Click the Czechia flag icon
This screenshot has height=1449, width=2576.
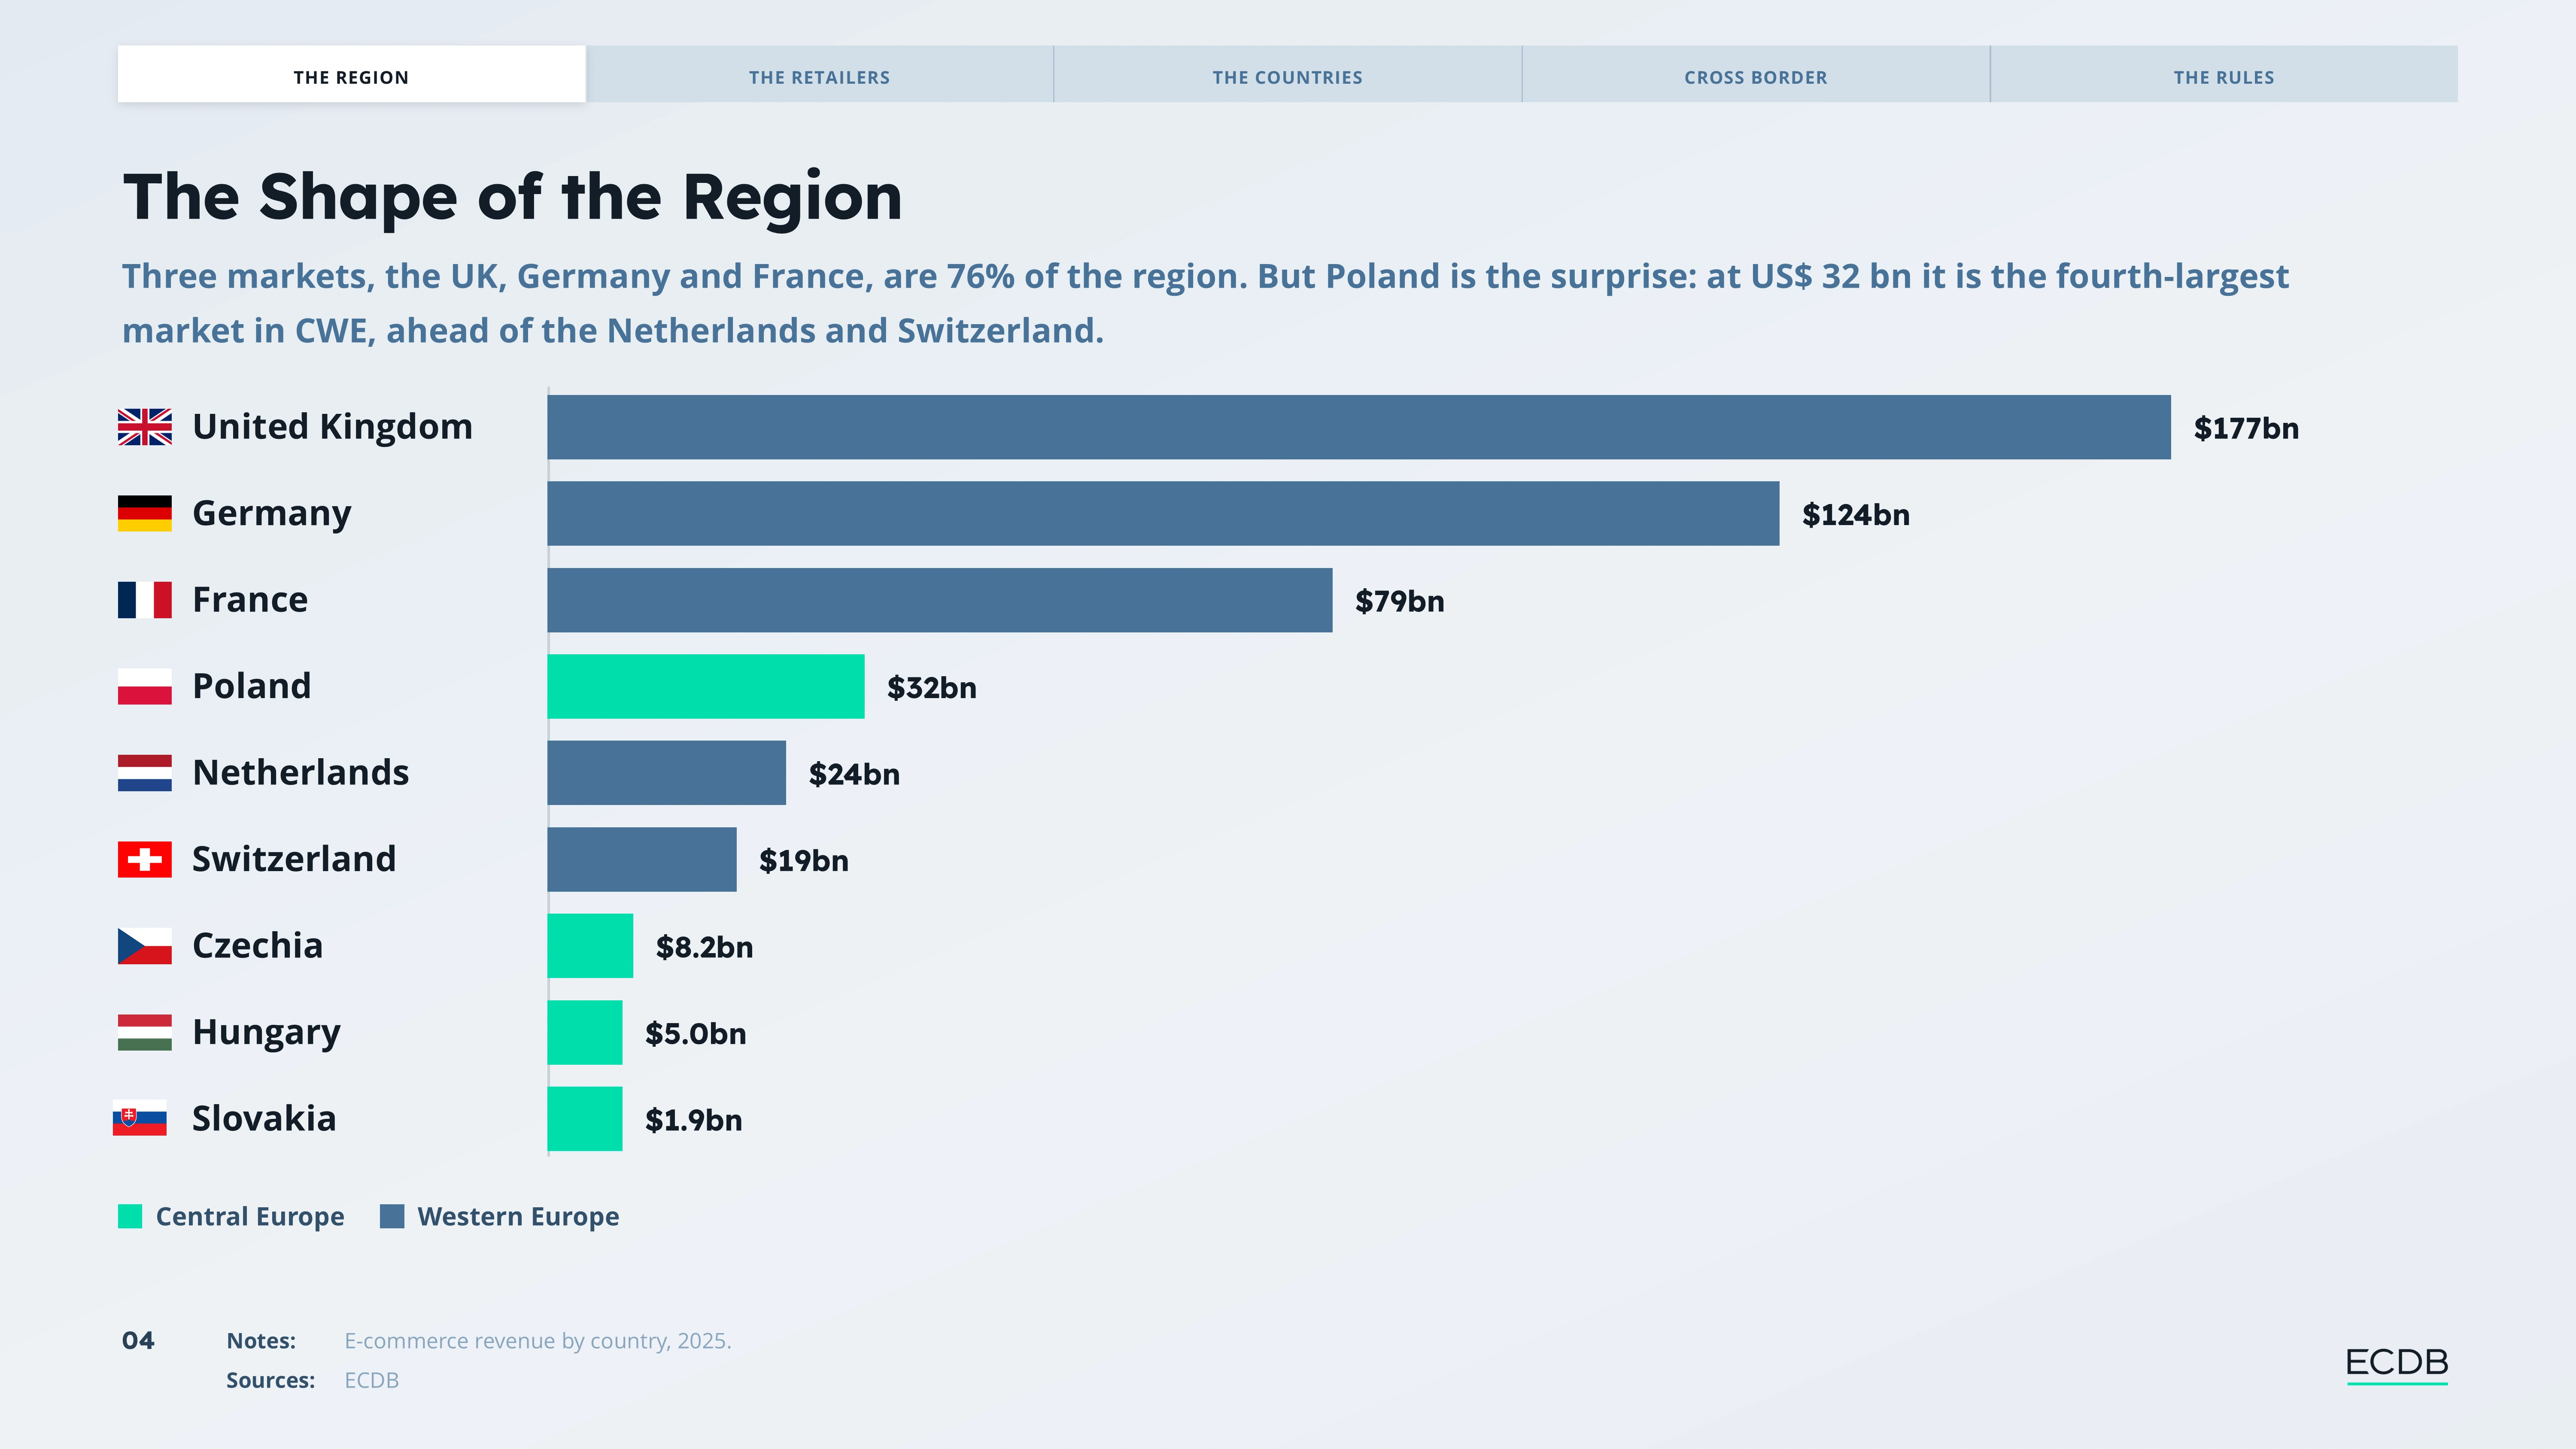coord(145,946)
